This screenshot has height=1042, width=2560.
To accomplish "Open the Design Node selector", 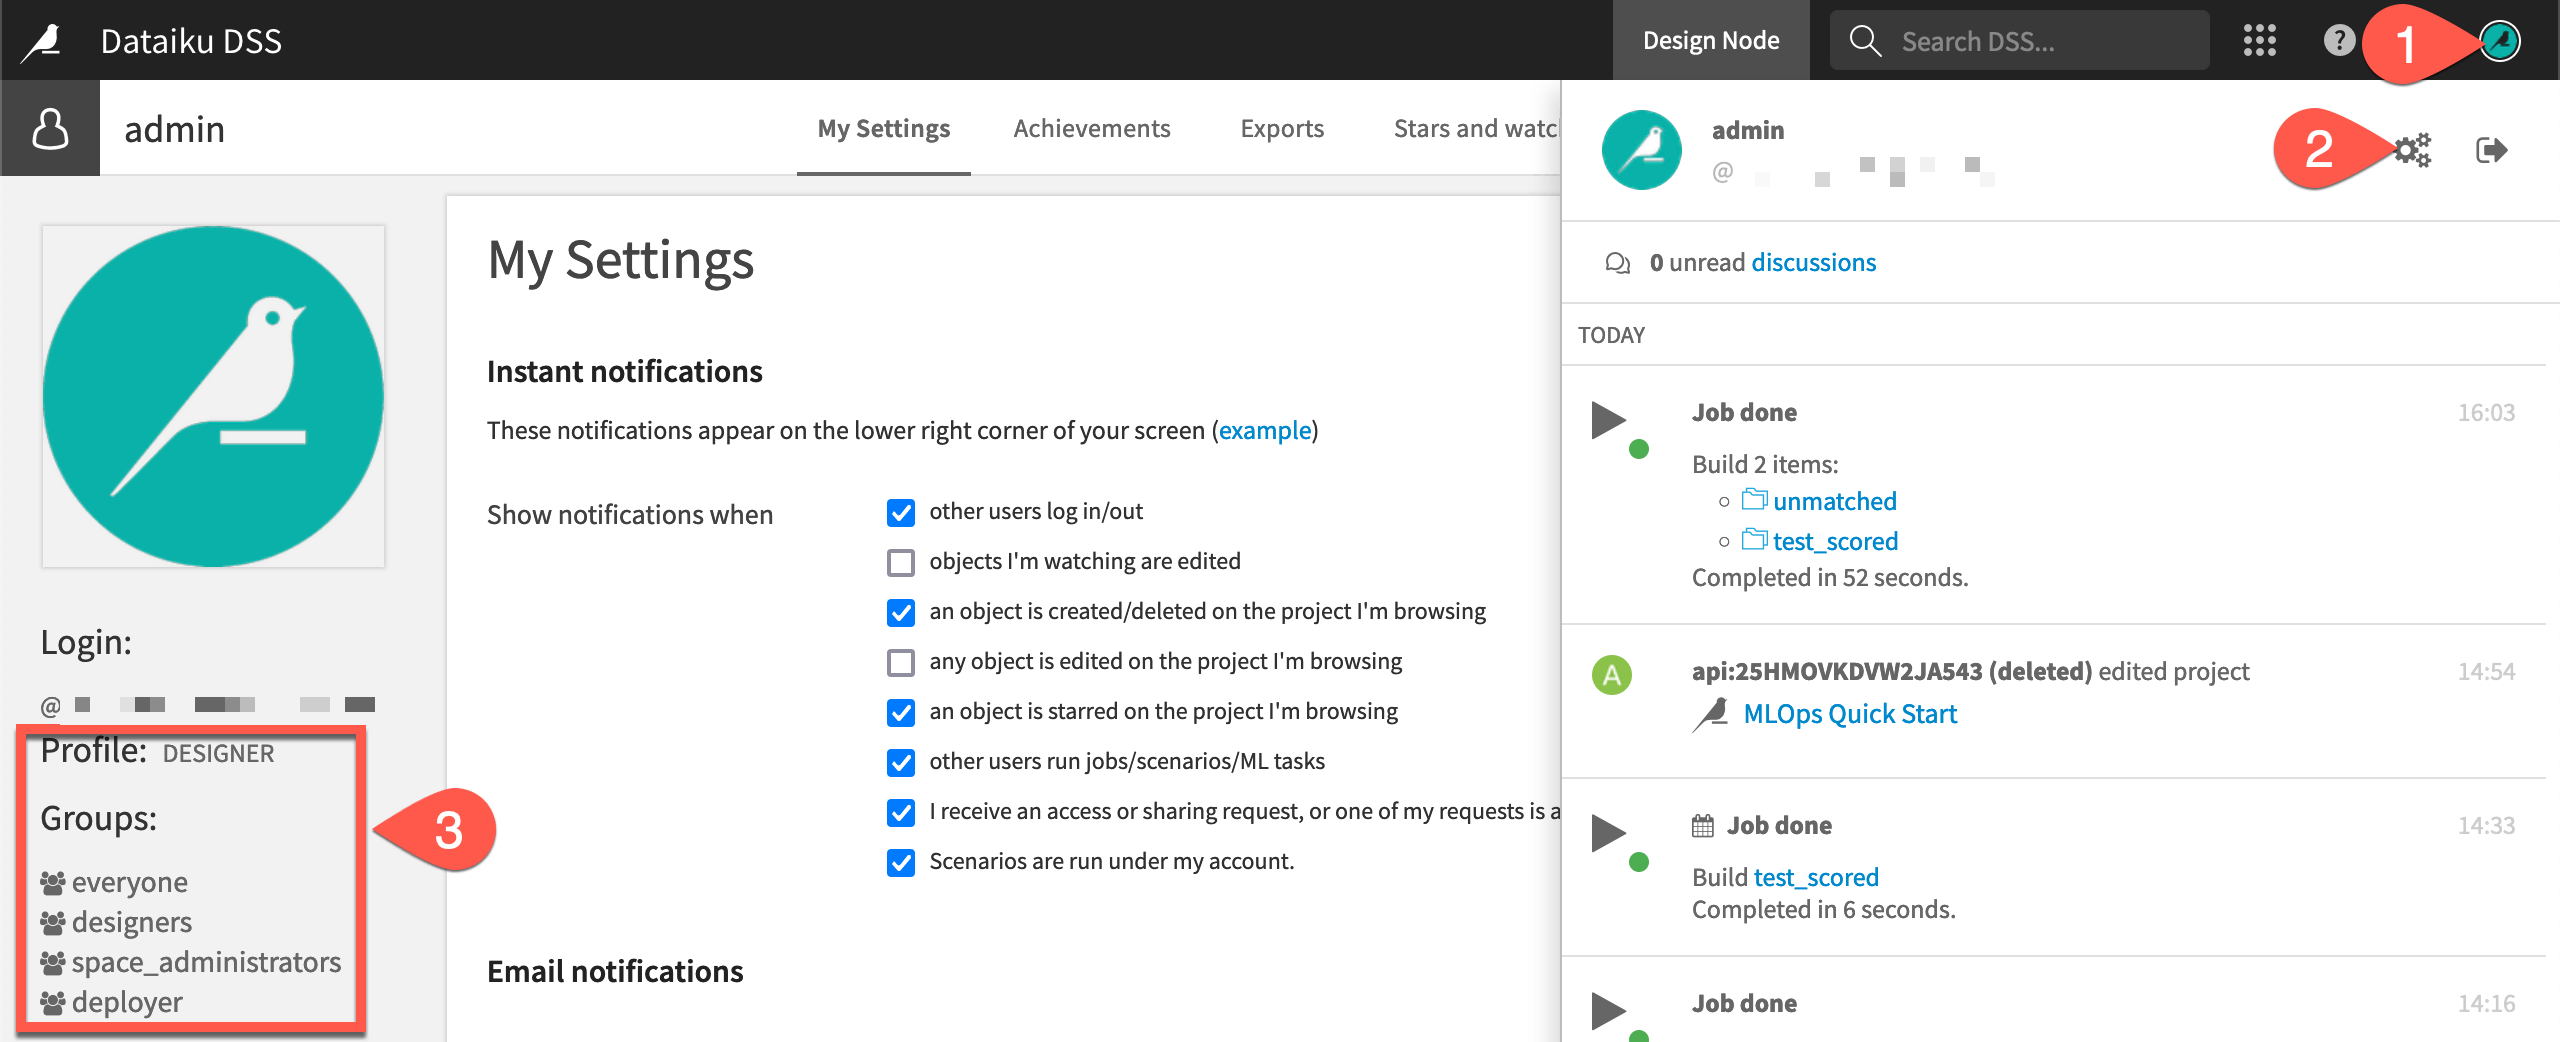I will coord(1710,40).
